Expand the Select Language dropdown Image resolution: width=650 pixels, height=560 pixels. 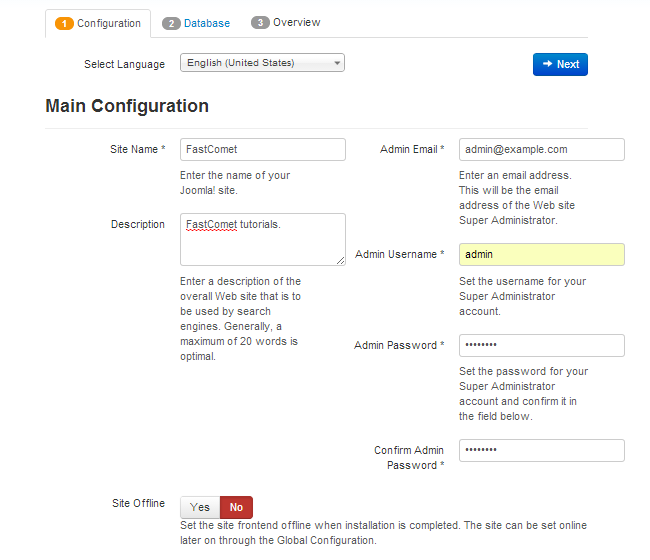[262, 63]
